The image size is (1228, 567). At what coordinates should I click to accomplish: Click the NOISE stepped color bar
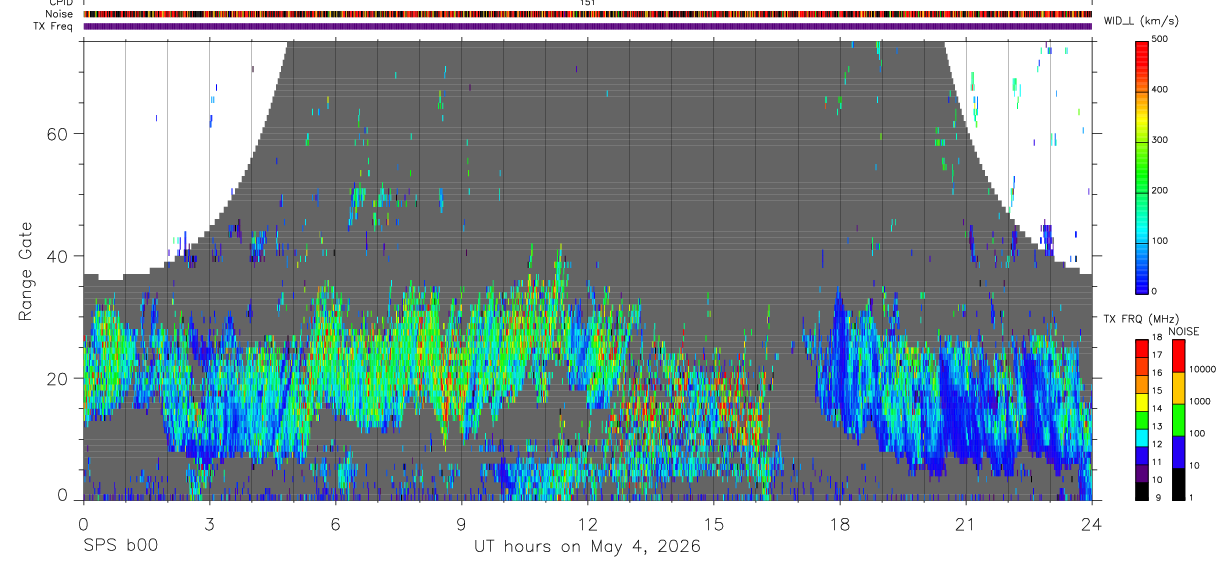coord(1177,419)
